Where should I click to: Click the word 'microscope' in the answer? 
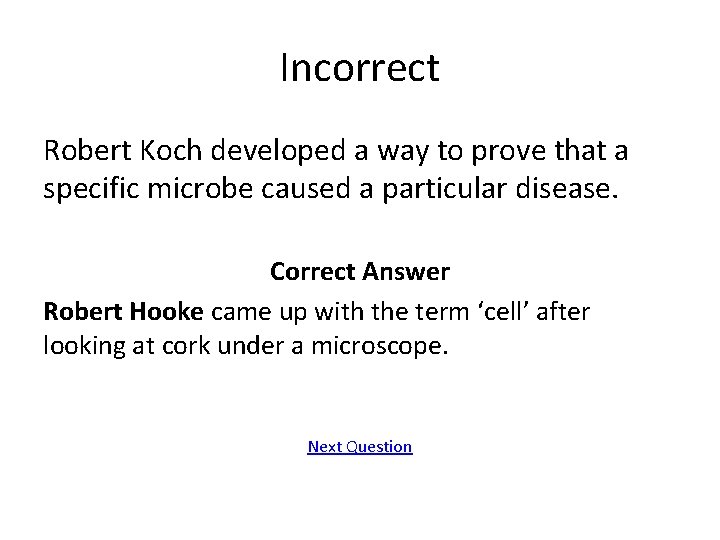pos(379,345)
